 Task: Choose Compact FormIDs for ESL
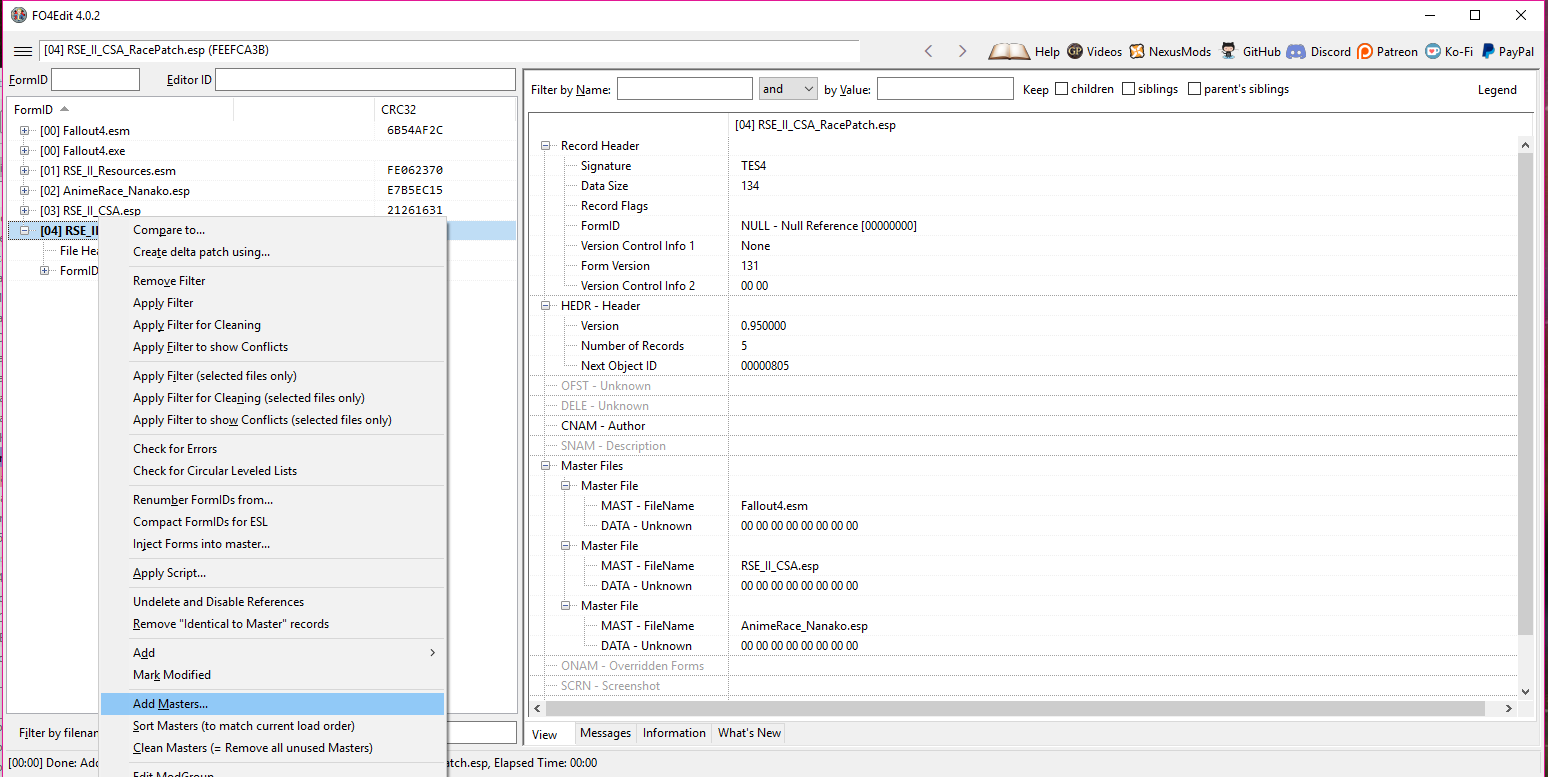[x=272, y=522]
